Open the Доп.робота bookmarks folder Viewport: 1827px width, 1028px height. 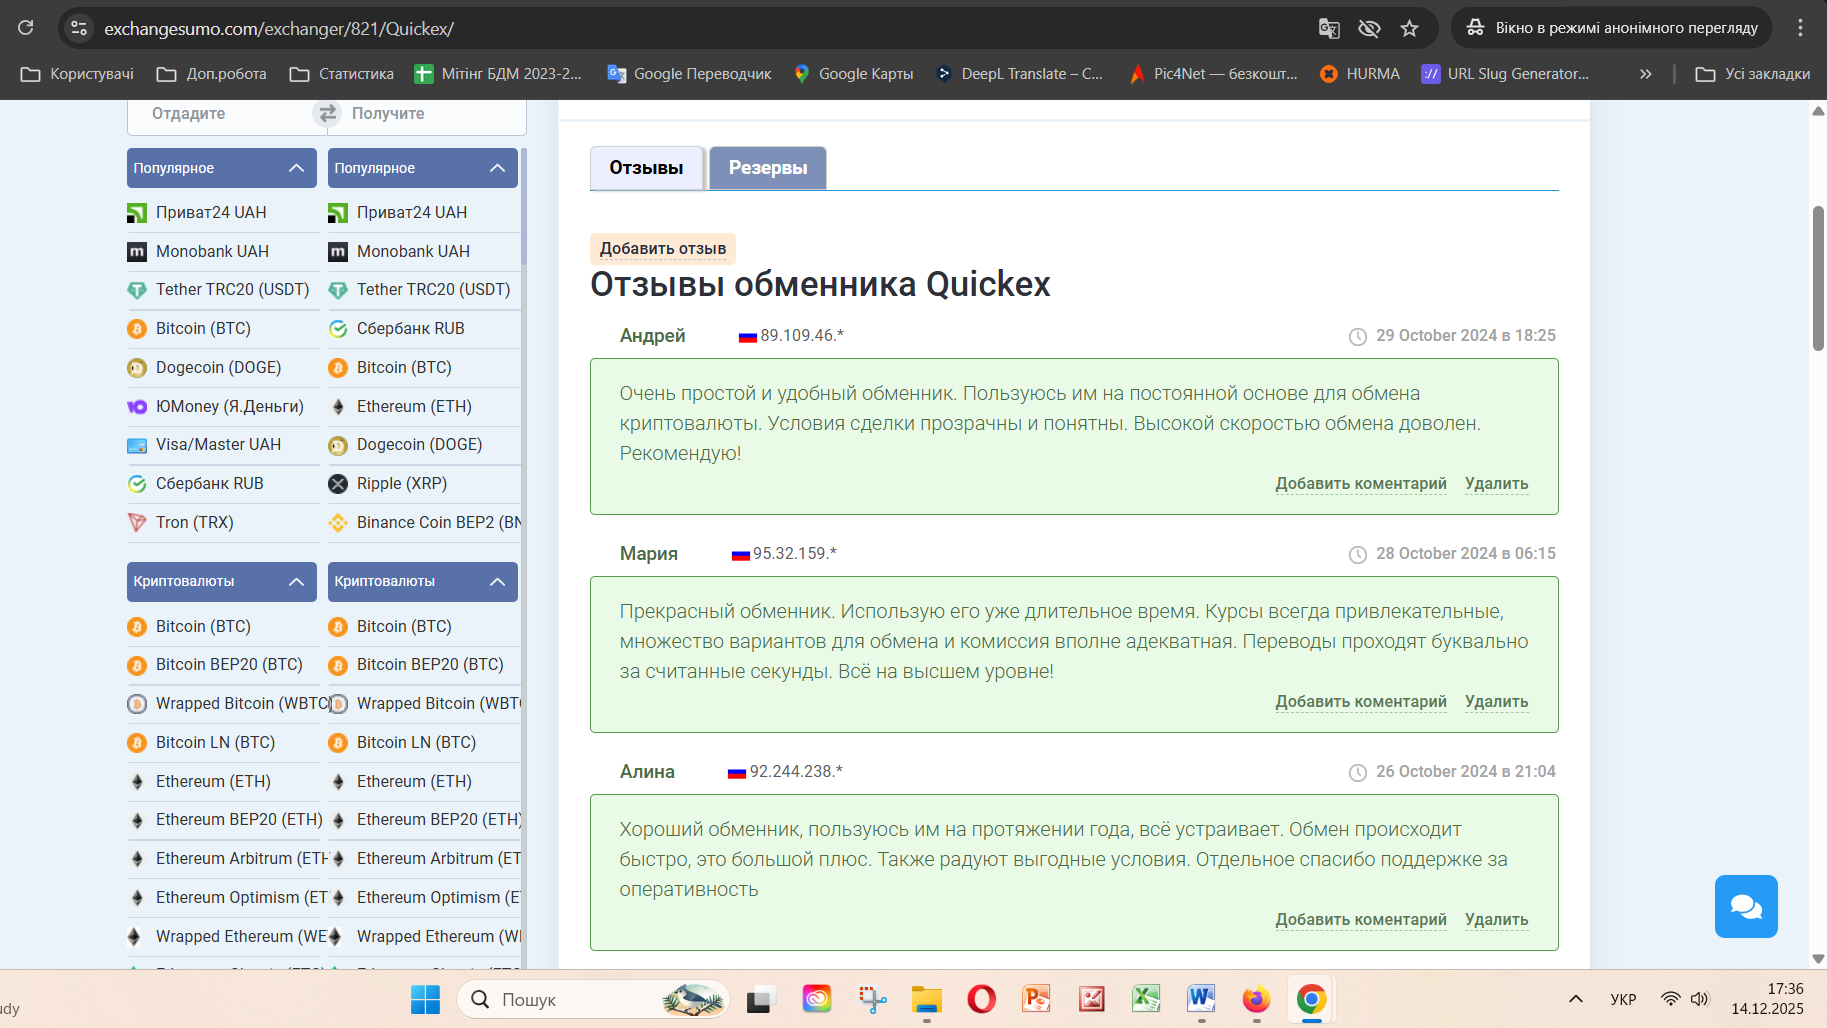coord(212,74)
